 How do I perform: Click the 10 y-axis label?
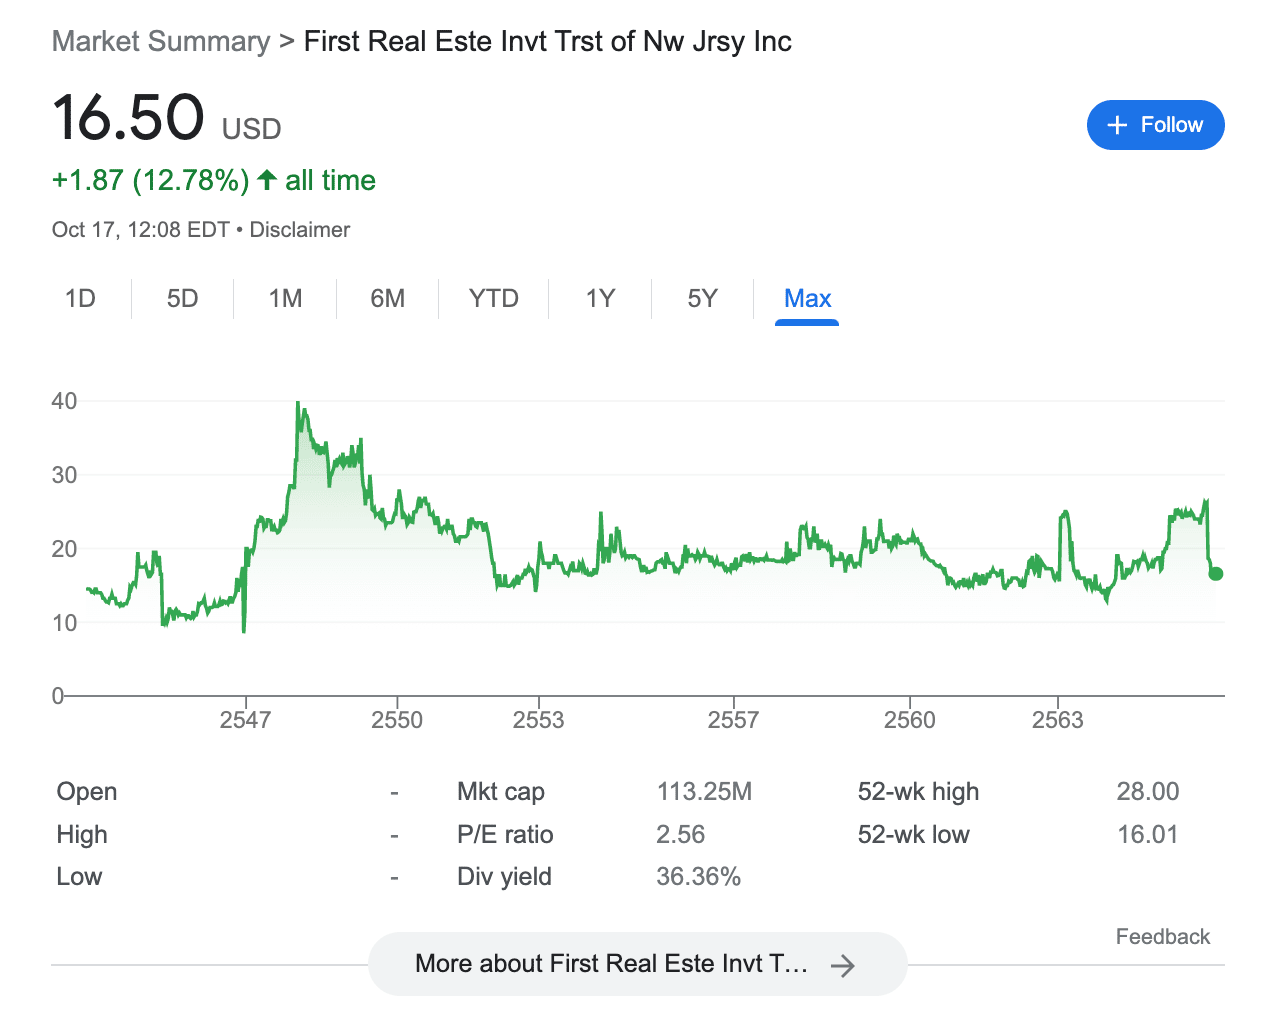coord(64,623)
